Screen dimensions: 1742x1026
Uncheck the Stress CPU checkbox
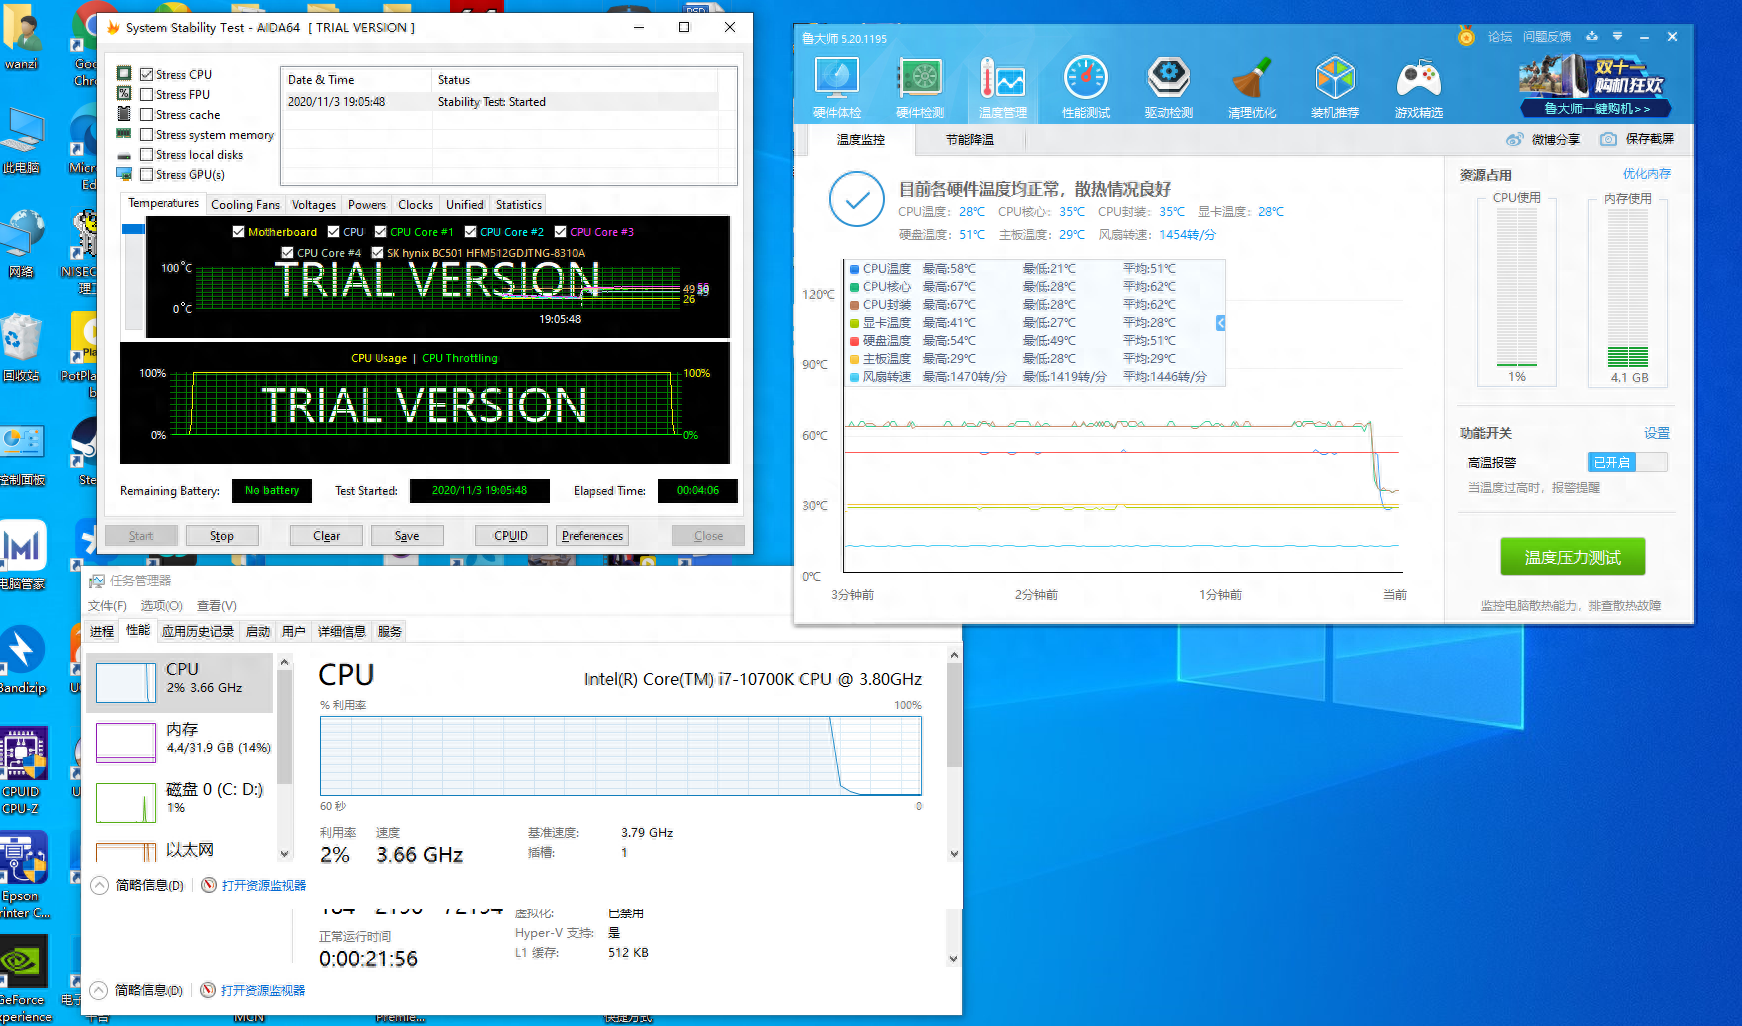(x=146, y=74)
